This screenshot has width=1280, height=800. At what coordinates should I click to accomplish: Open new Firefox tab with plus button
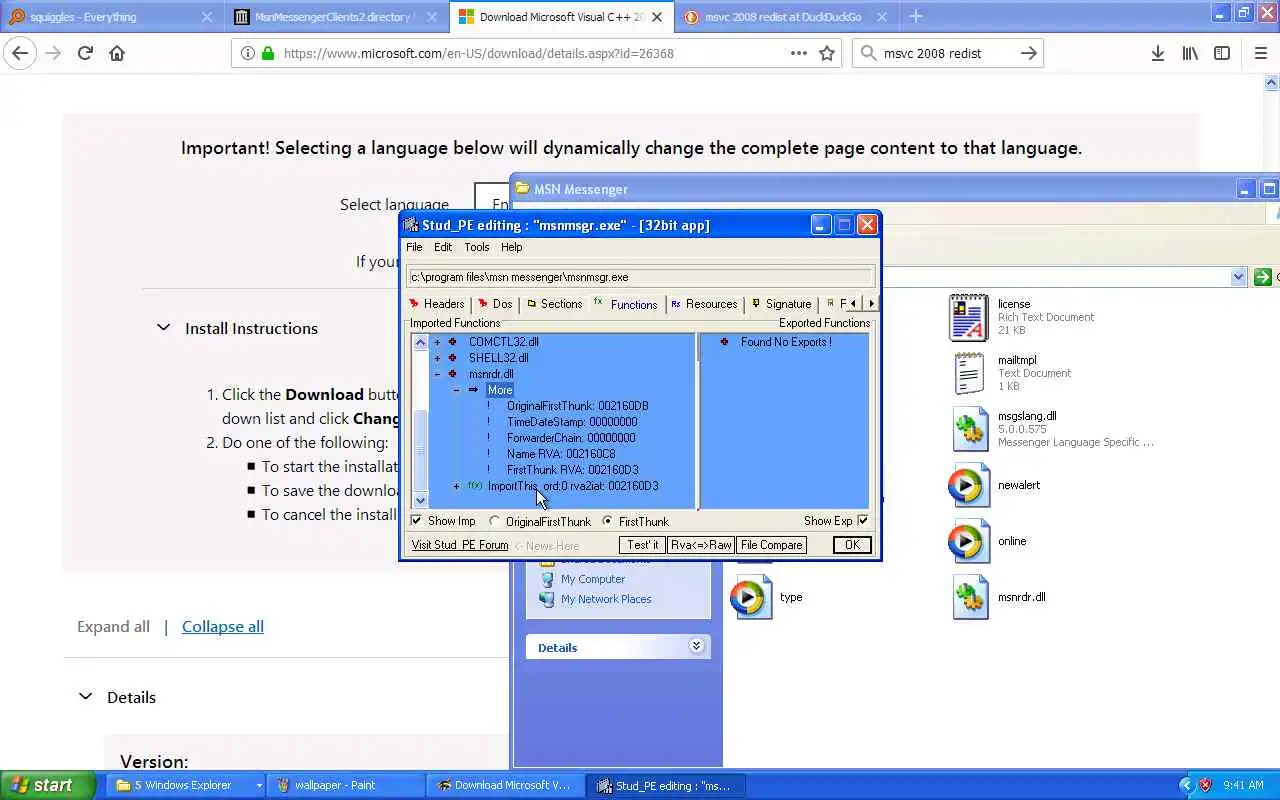(x=916, y=16)
